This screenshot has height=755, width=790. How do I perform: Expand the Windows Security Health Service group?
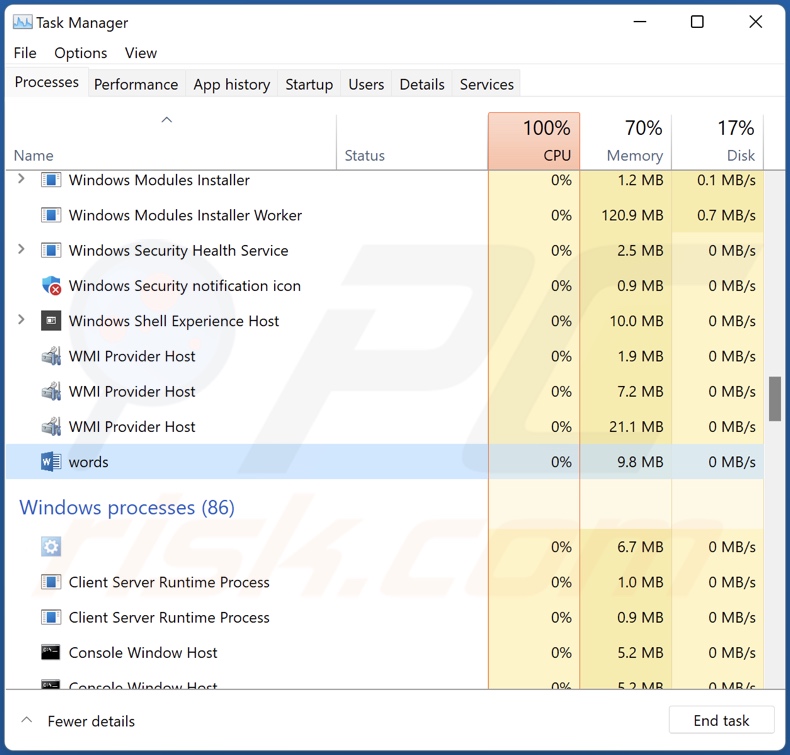[21, 249]
